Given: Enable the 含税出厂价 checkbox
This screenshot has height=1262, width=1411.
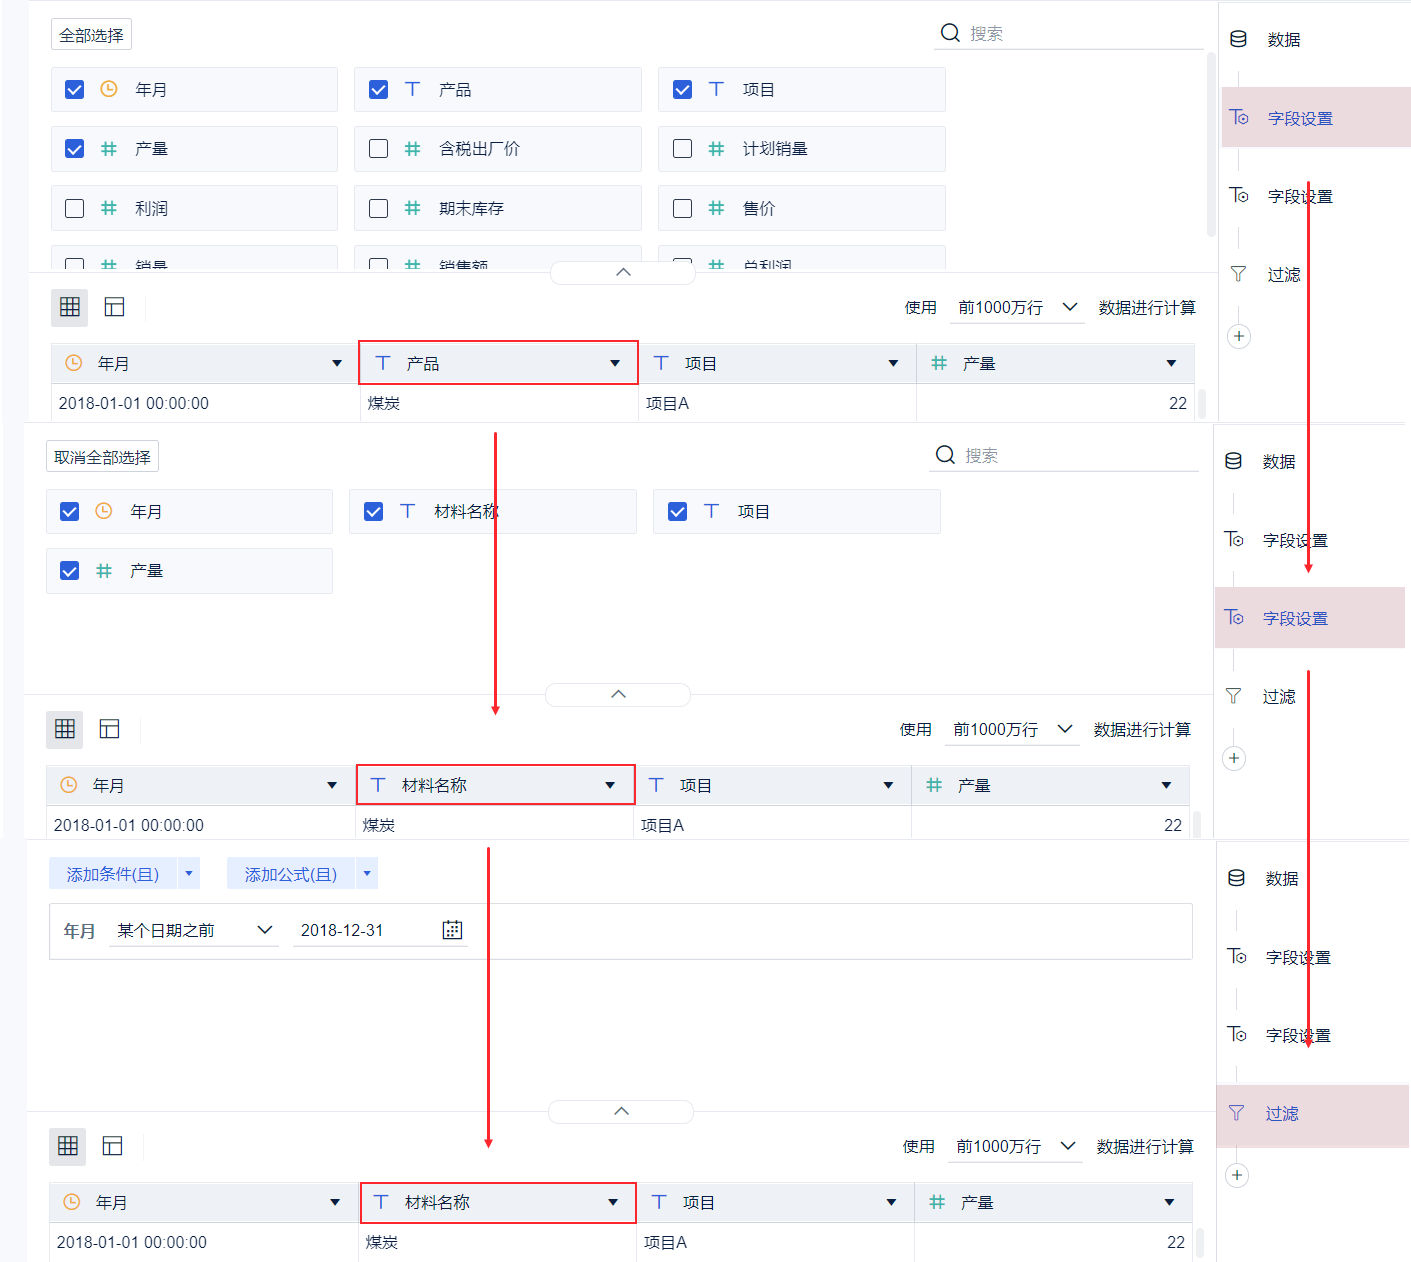Looking at the screenshot, I should pyautogui.click(x=378, y=148).
